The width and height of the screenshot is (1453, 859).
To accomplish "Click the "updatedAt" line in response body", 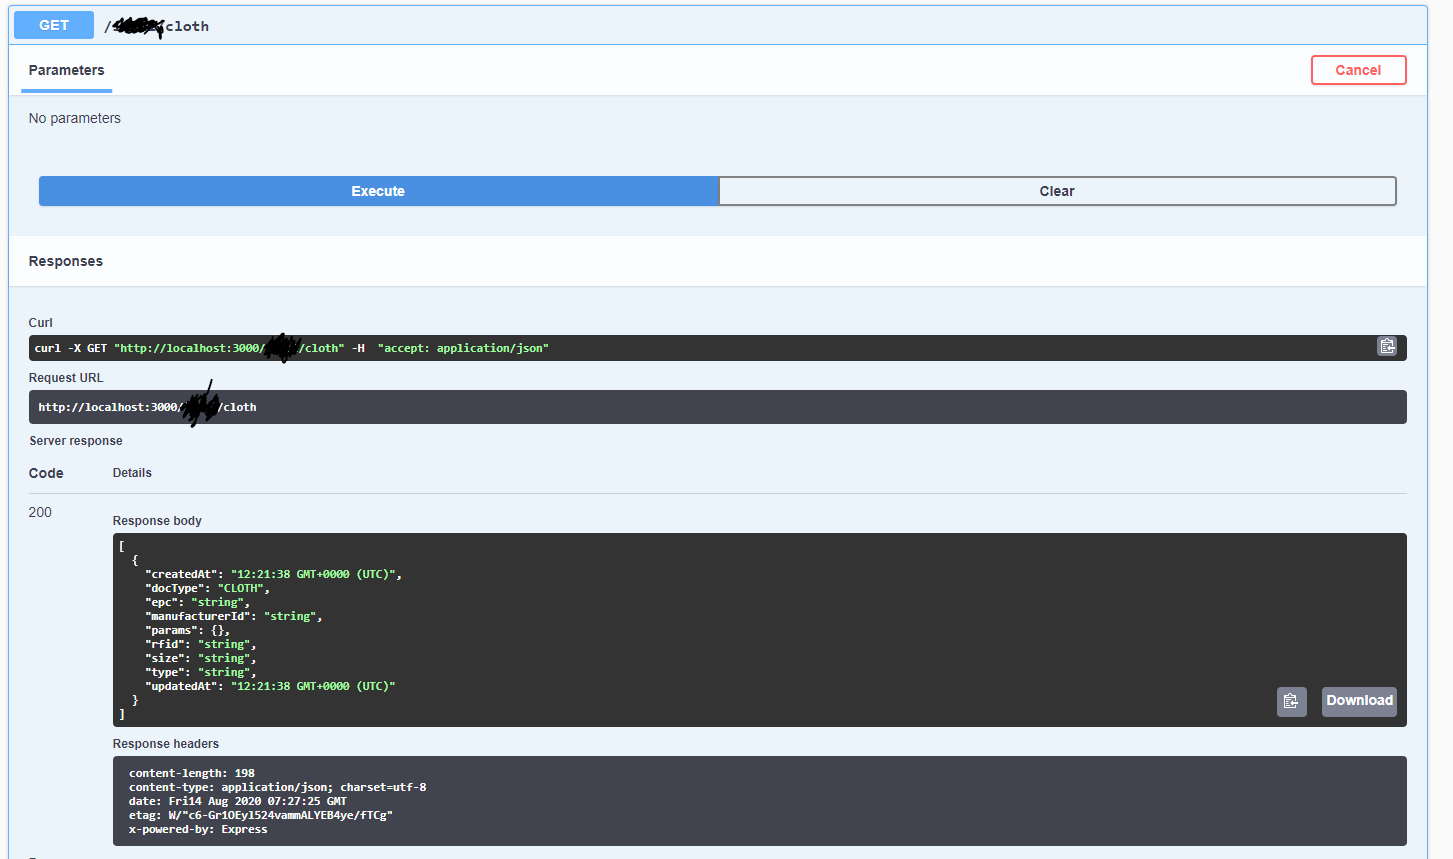I will 270,686.
